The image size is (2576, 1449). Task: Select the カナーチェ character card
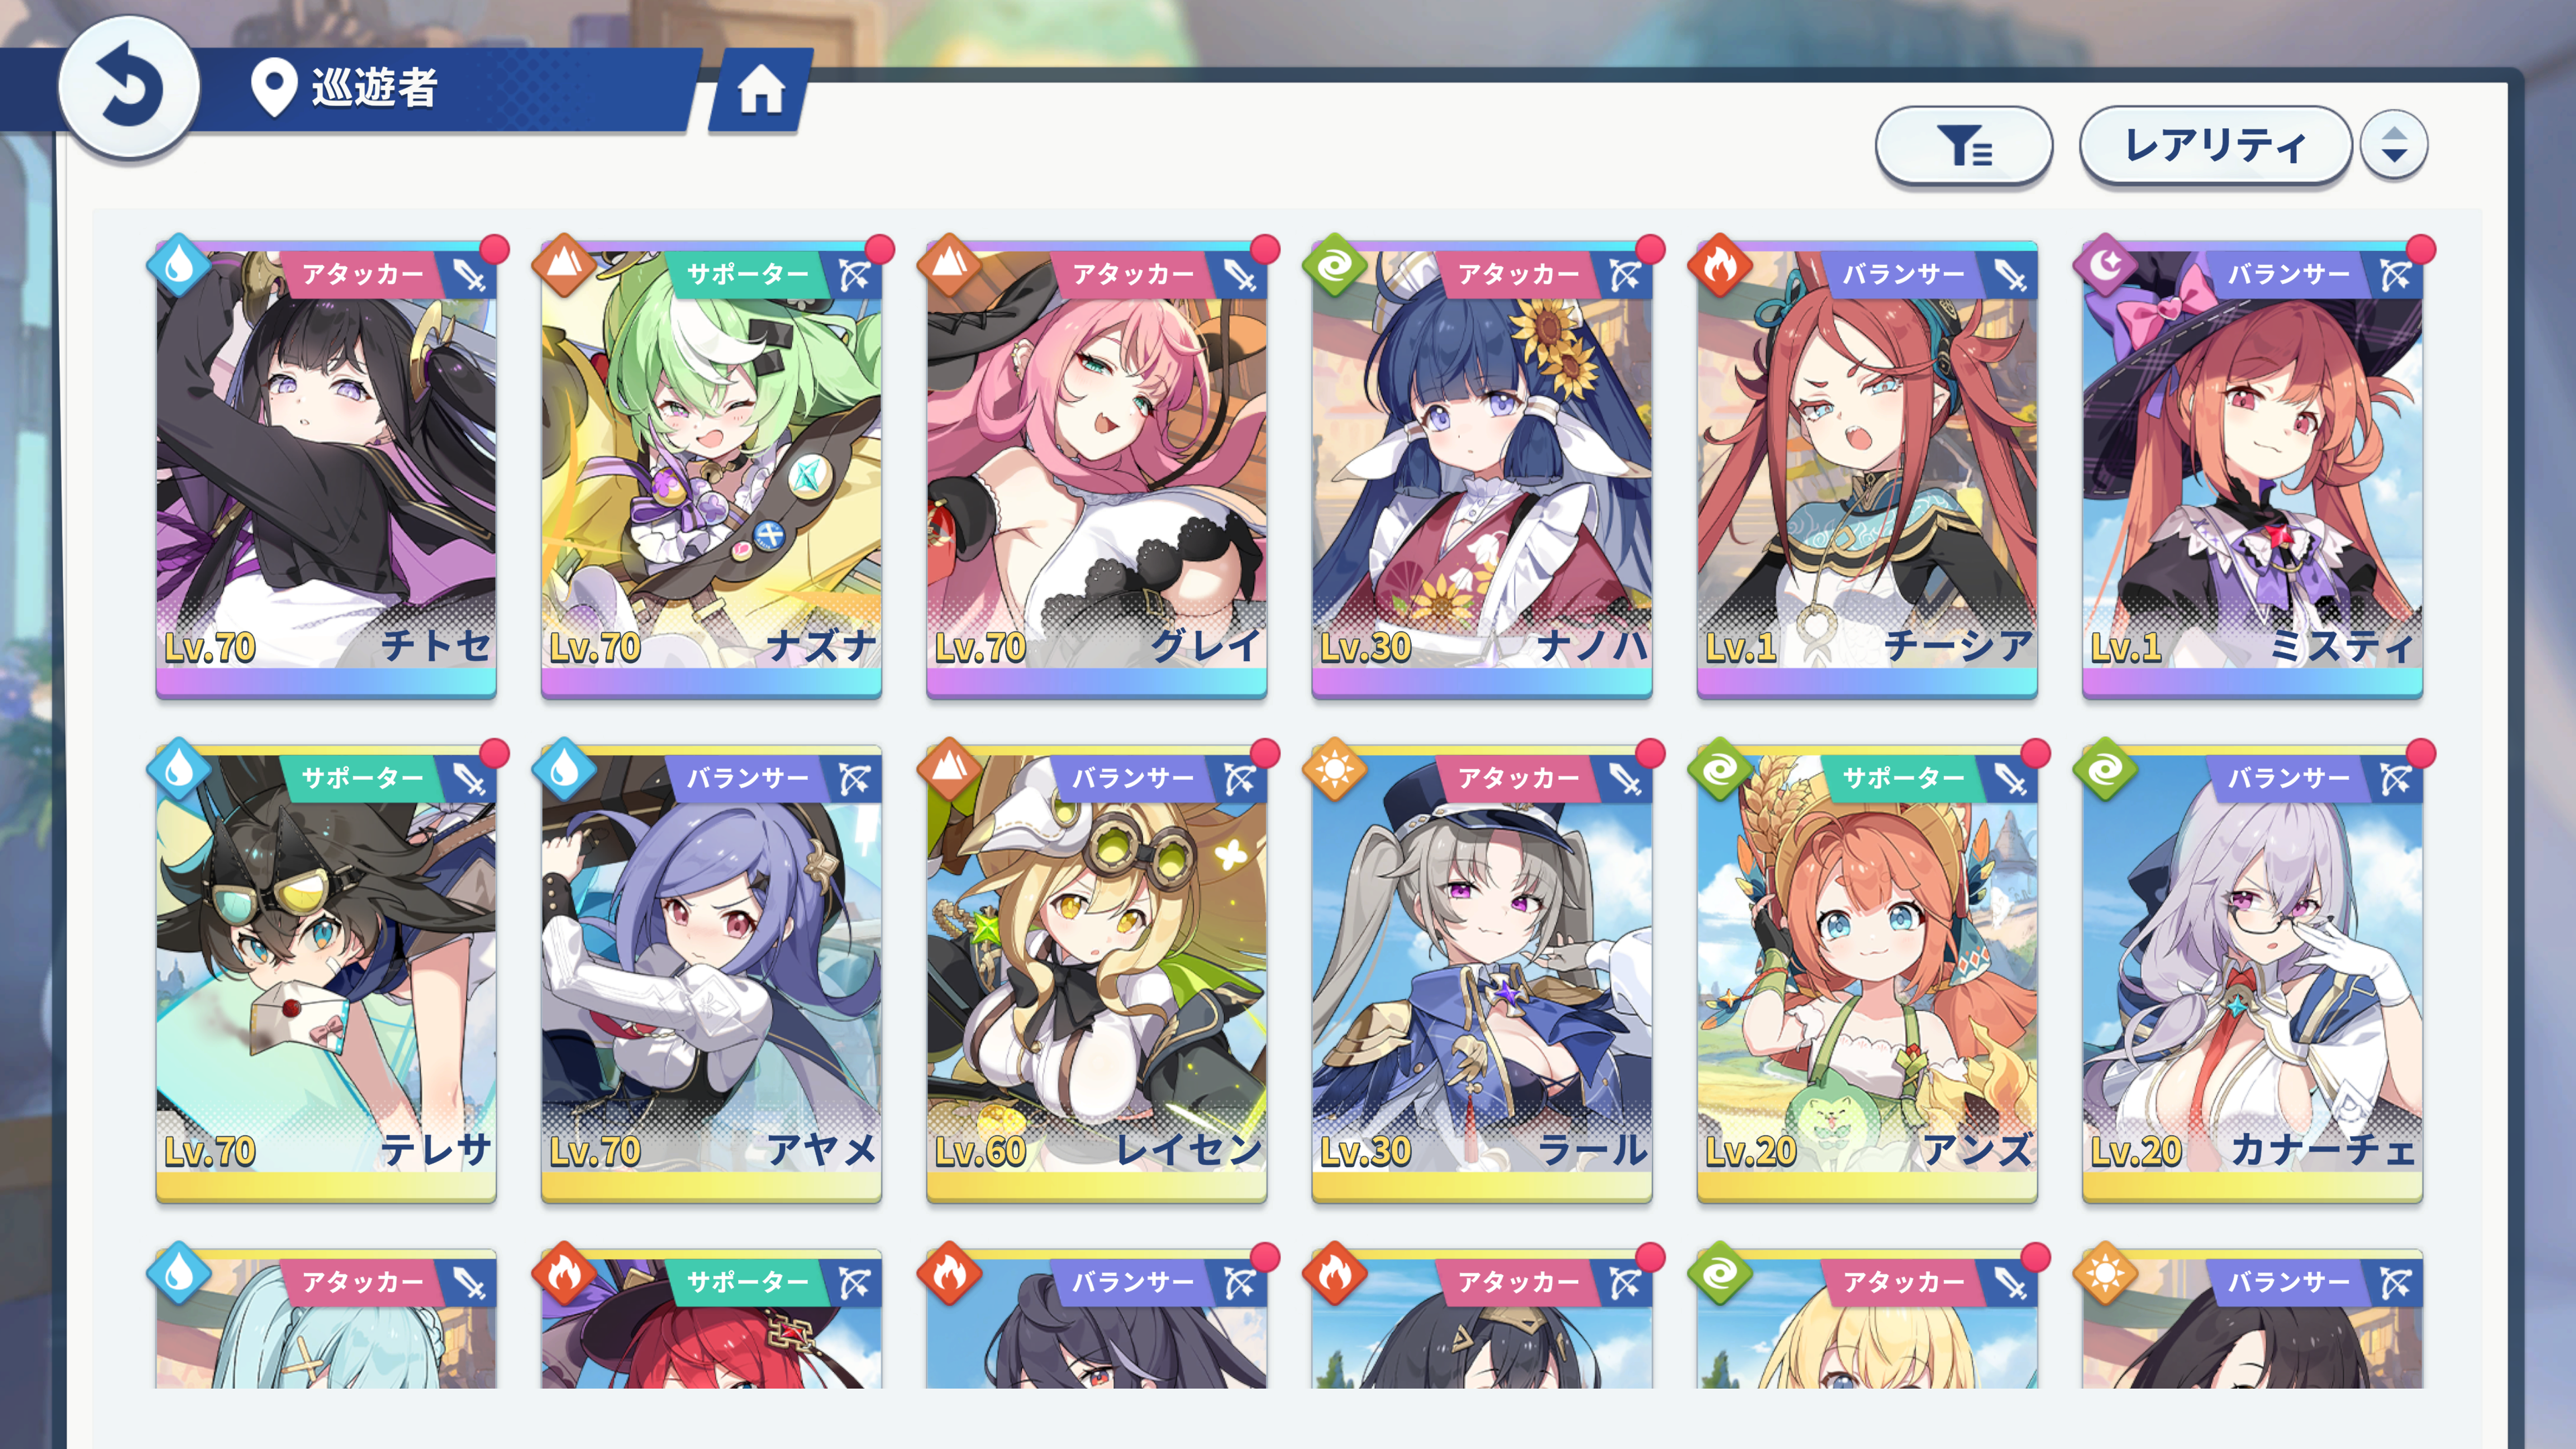click(2252, 974)
